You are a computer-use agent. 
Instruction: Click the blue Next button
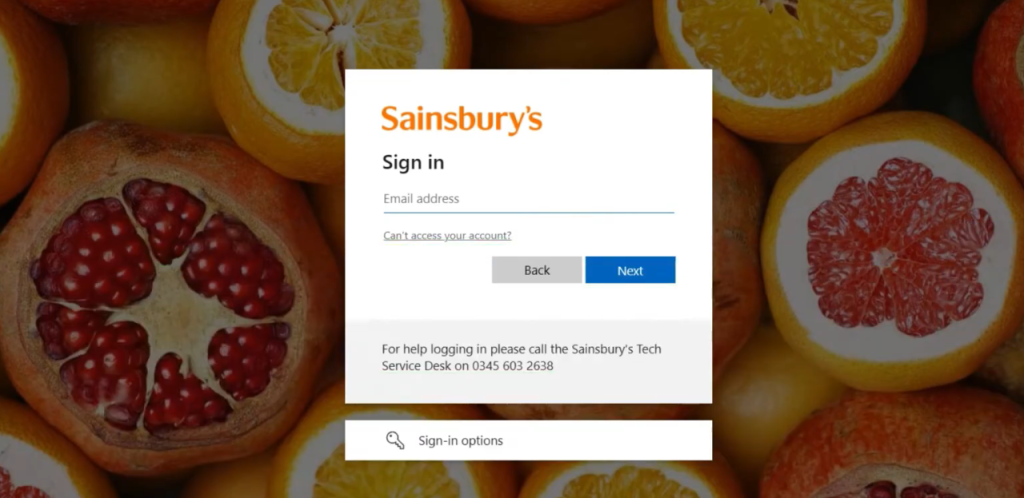630,270
